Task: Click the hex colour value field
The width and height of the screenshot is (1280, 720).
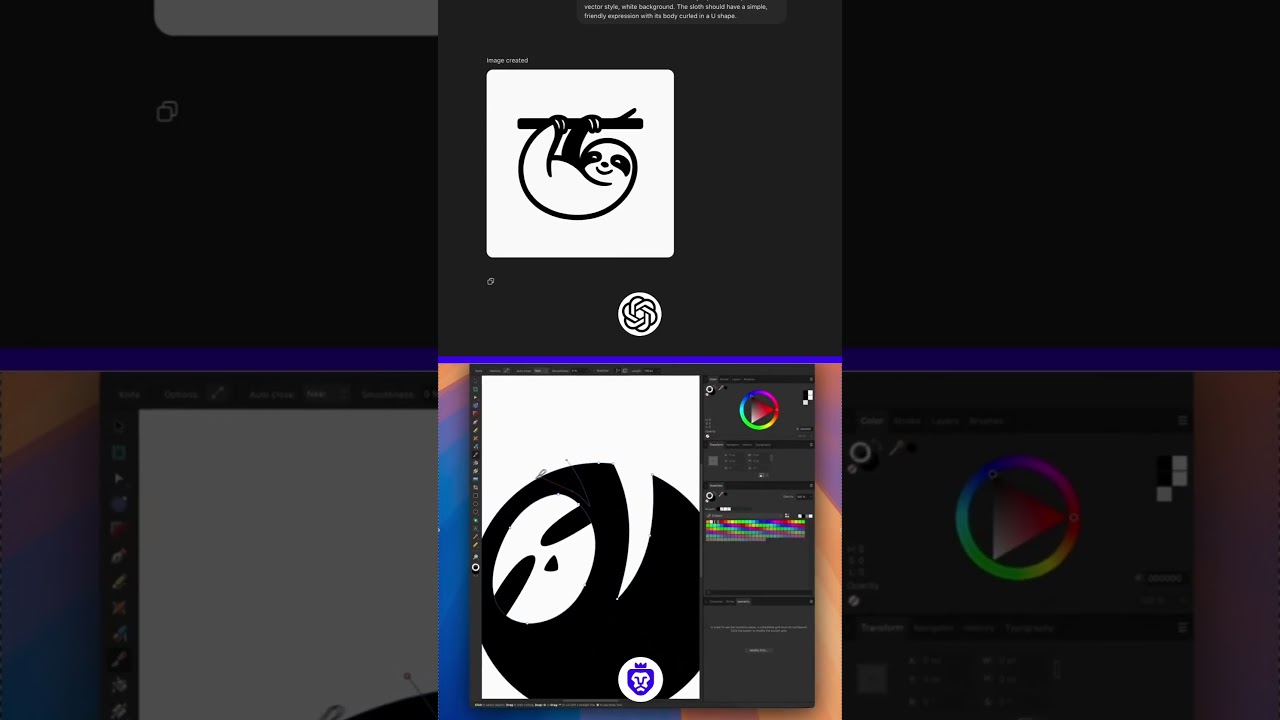Action: point(805,429)
